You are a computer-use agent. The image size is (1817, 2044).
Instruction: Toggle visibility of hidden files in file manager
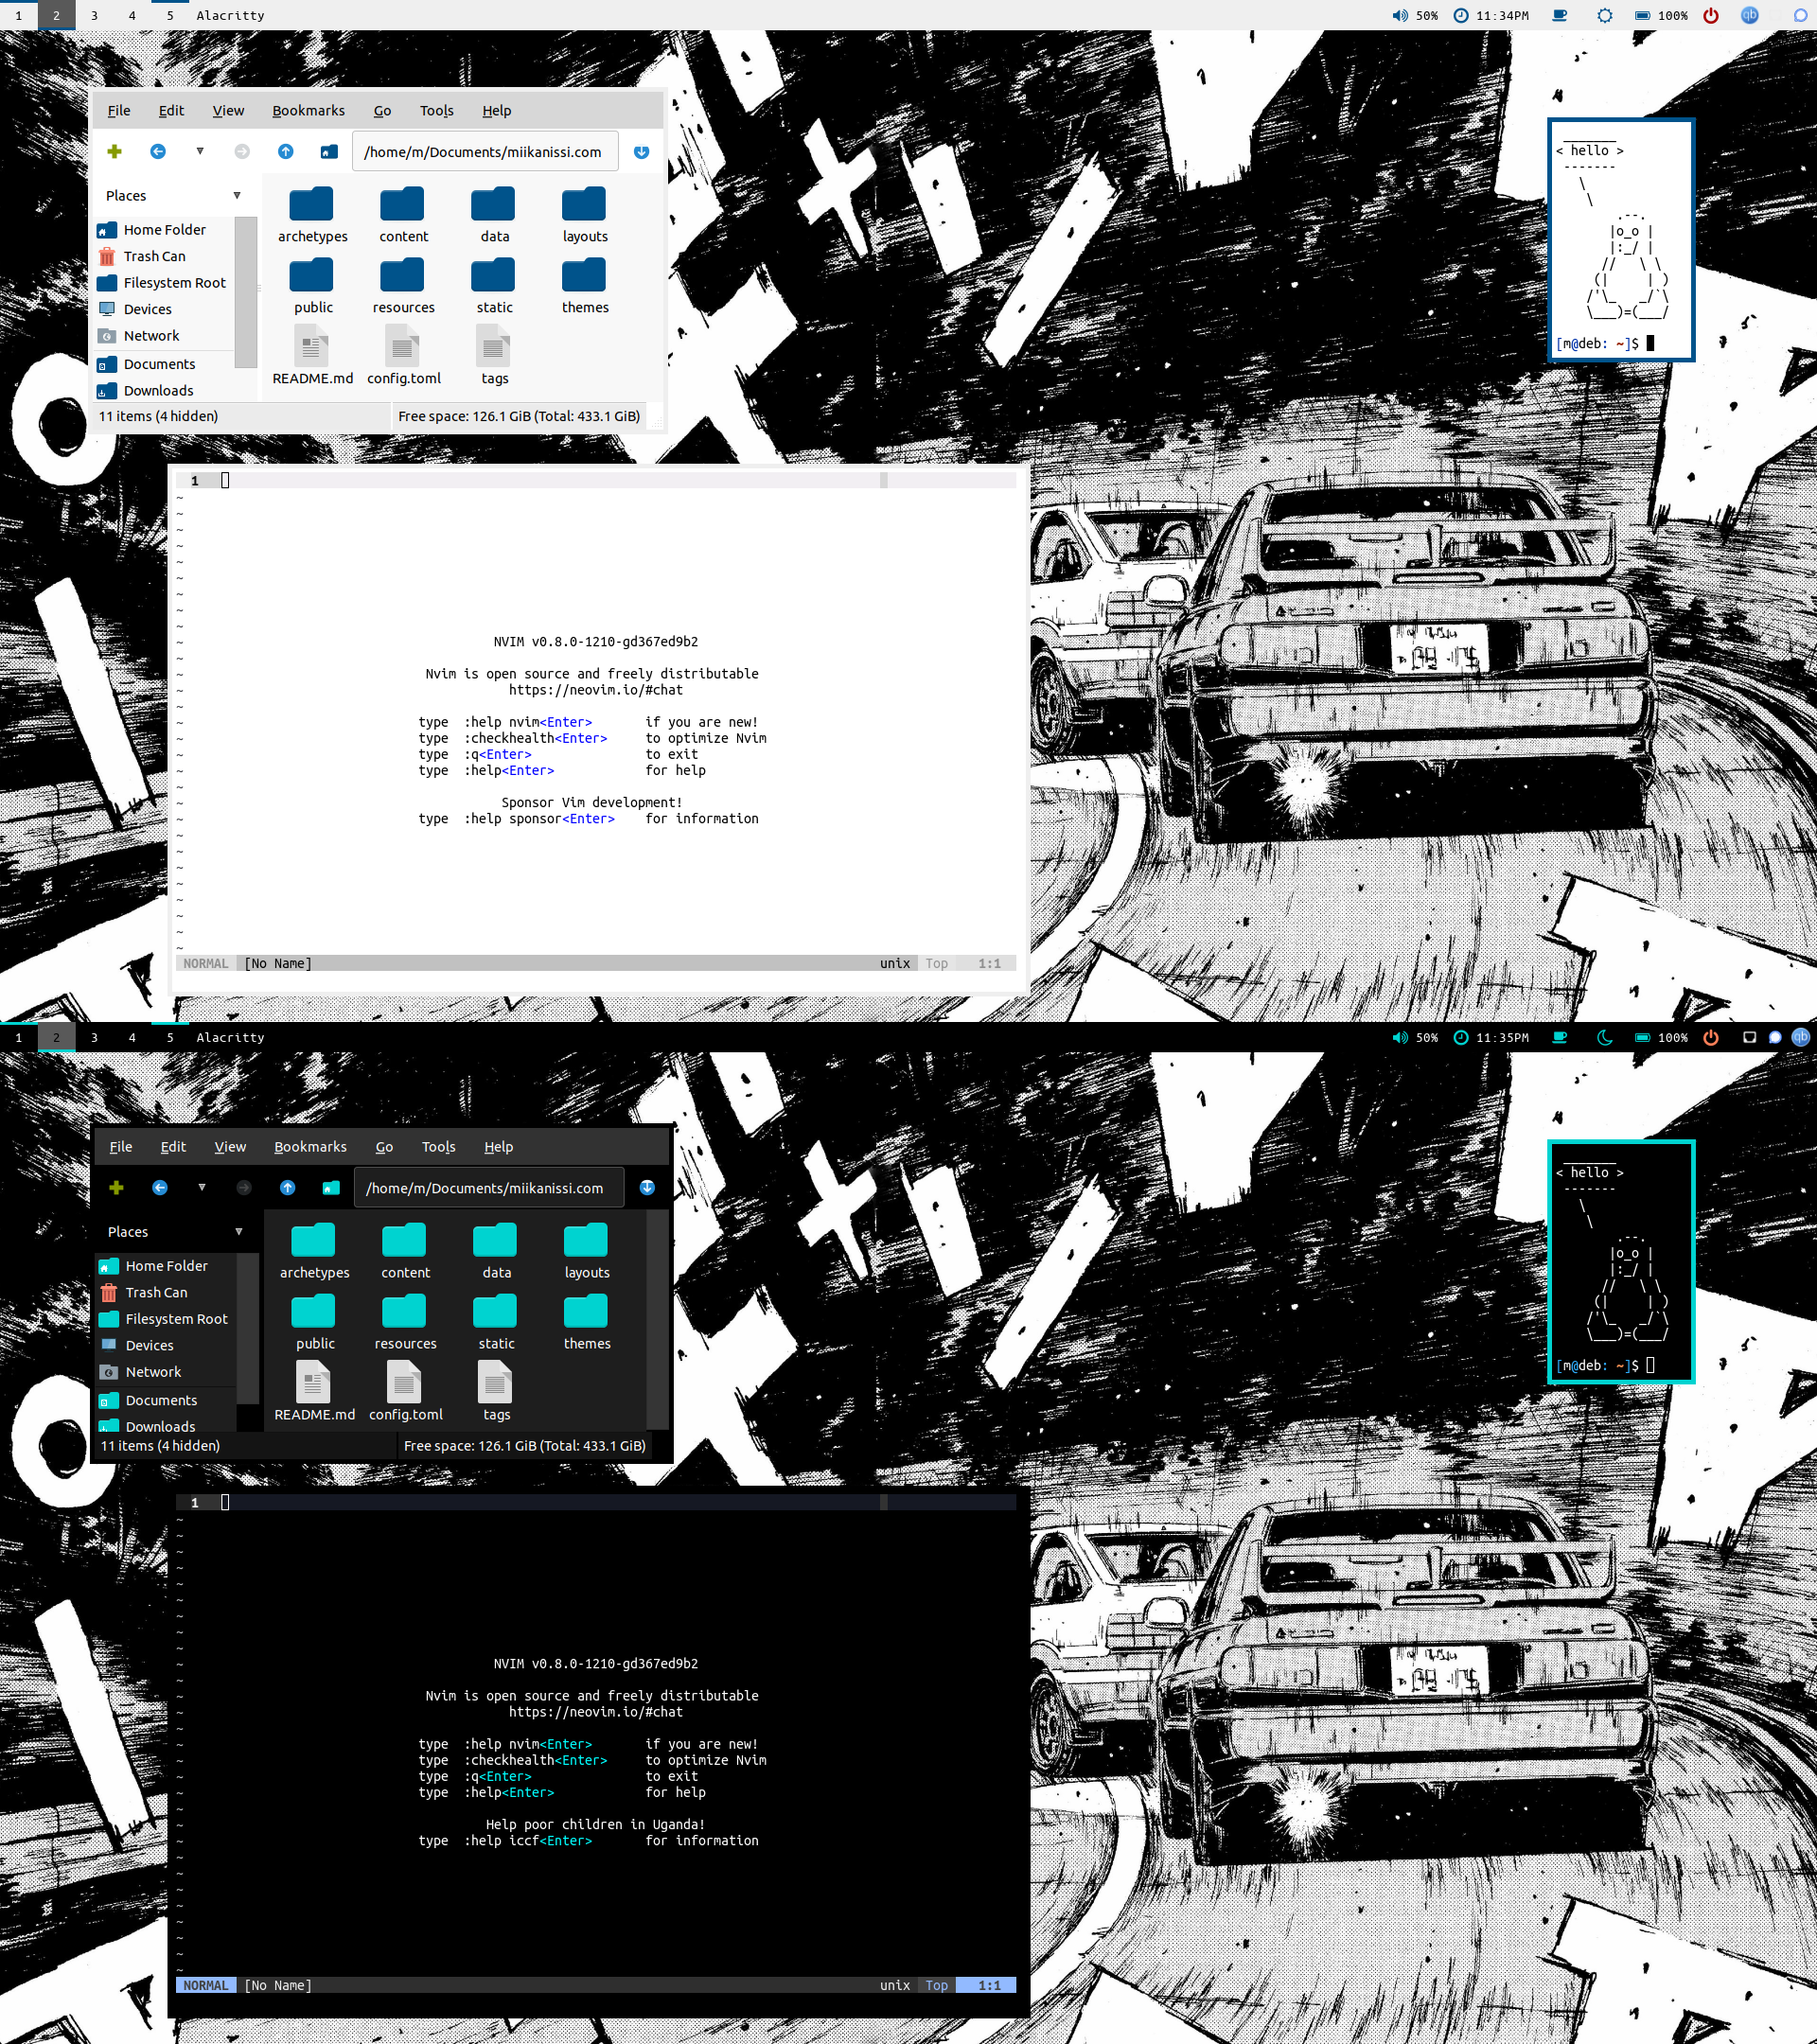point(228,111)
